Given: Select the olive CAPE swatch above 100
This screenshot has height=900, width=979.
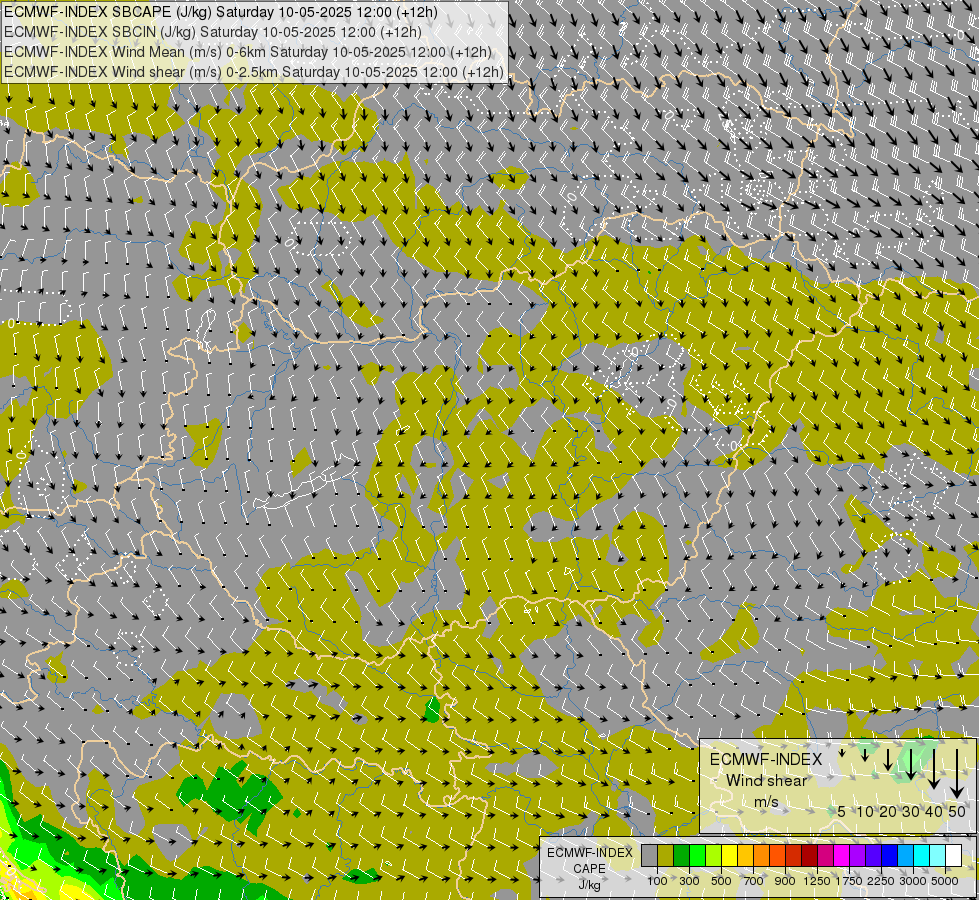Looking at the screenshot, I should 665,855.
